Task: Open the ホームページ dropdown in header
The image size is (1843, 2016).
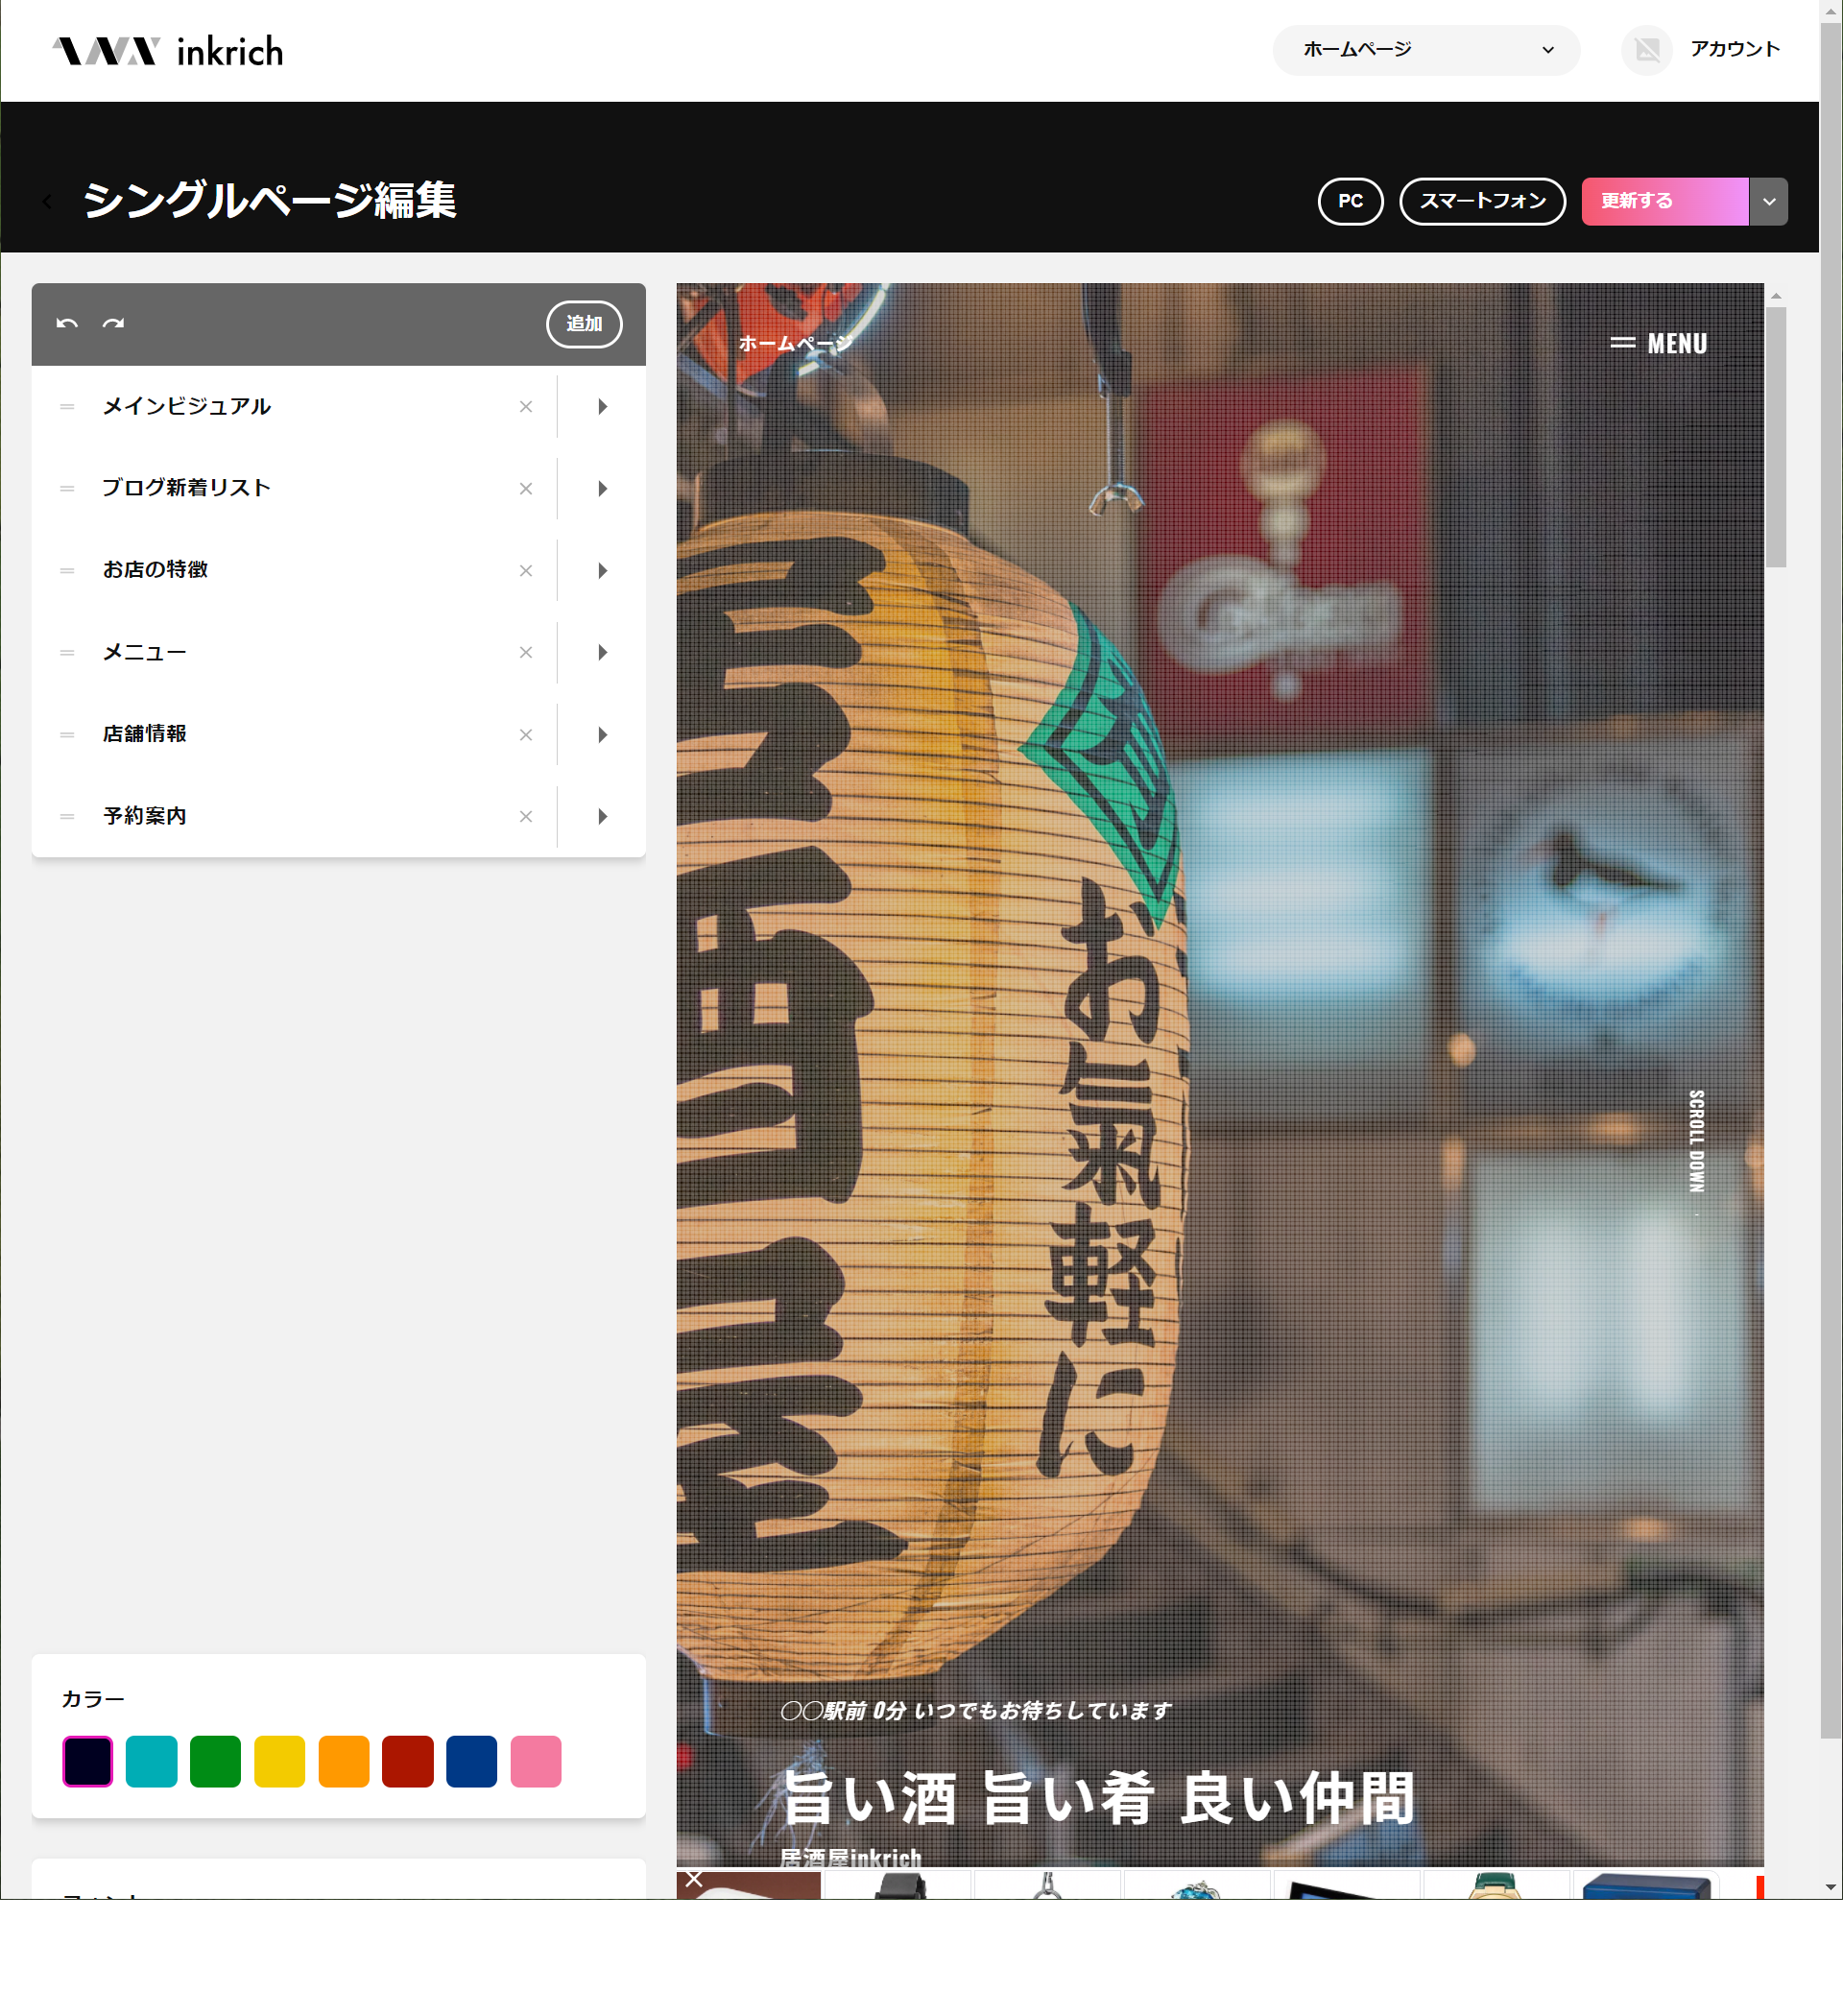Action: (x=1425, y=49)
